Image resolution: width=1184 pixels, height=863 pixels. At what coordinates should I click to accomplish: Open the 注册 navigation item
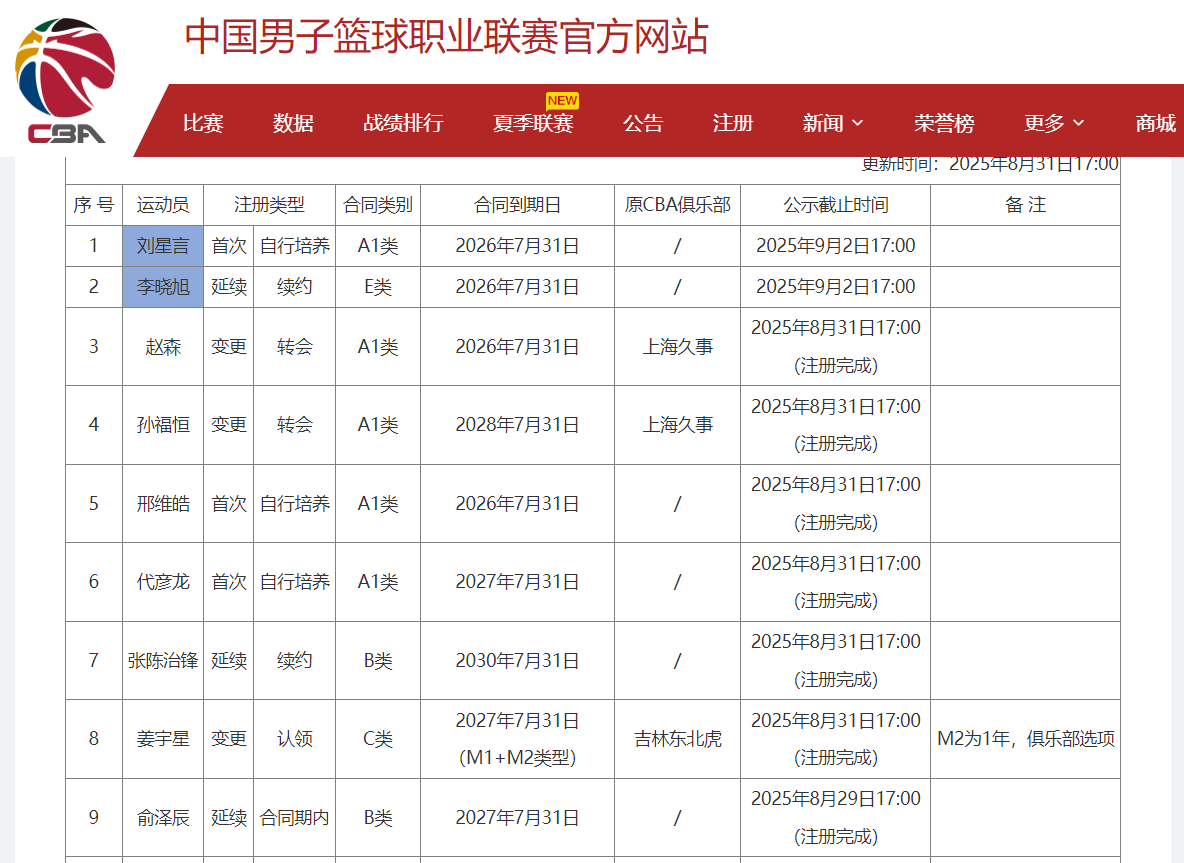click(733, 123)
